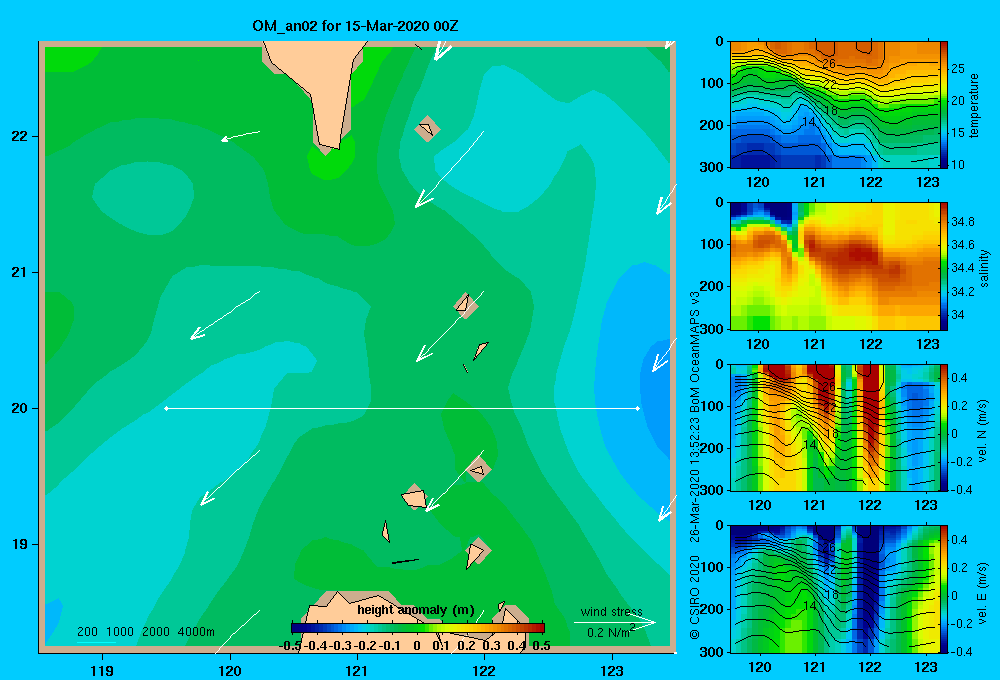Image resolution: width=1000 pixels, height=680 pixels.
Task: Click the '© CSIRO 2020' copyright text
Action: coord(695,596)
